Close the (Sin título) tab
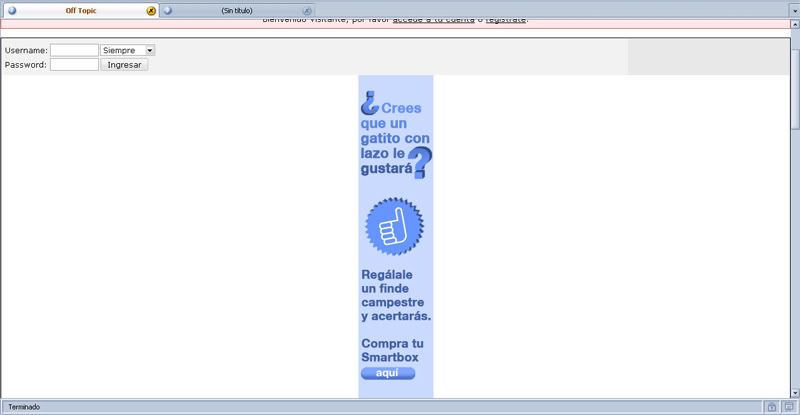The height and width of the screenshot is (415, 800). point(307,10)
